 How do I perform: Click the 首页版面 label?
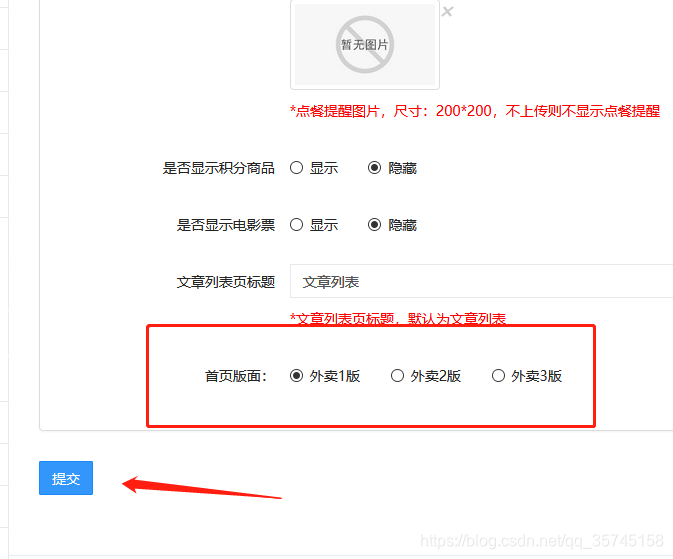(236, 376)
